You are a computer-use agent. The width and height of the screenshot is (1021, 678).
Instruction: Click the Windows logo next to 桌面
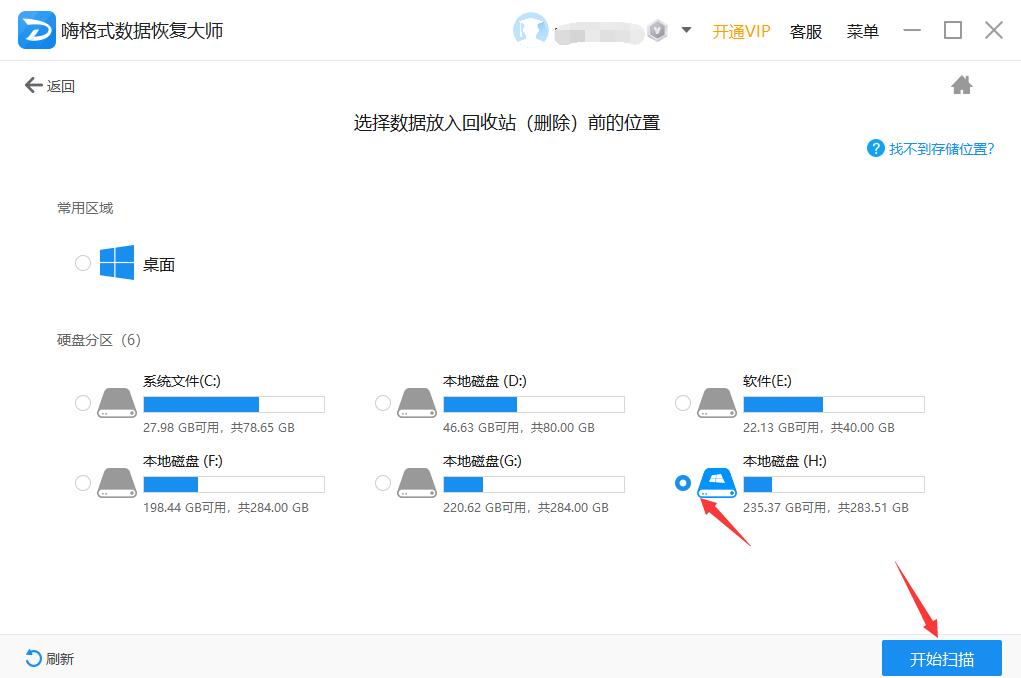(x=118, y=262)
